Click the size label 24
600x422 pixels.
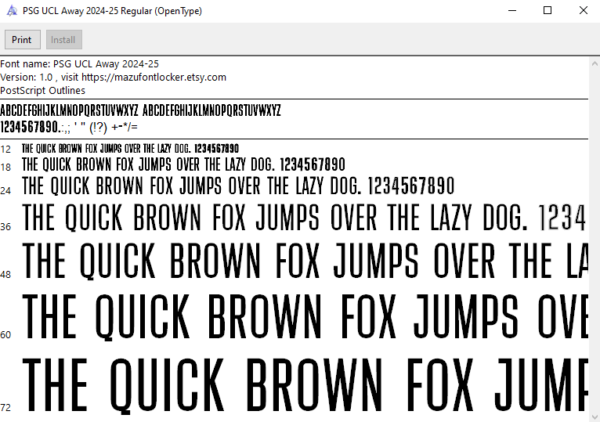6,191
